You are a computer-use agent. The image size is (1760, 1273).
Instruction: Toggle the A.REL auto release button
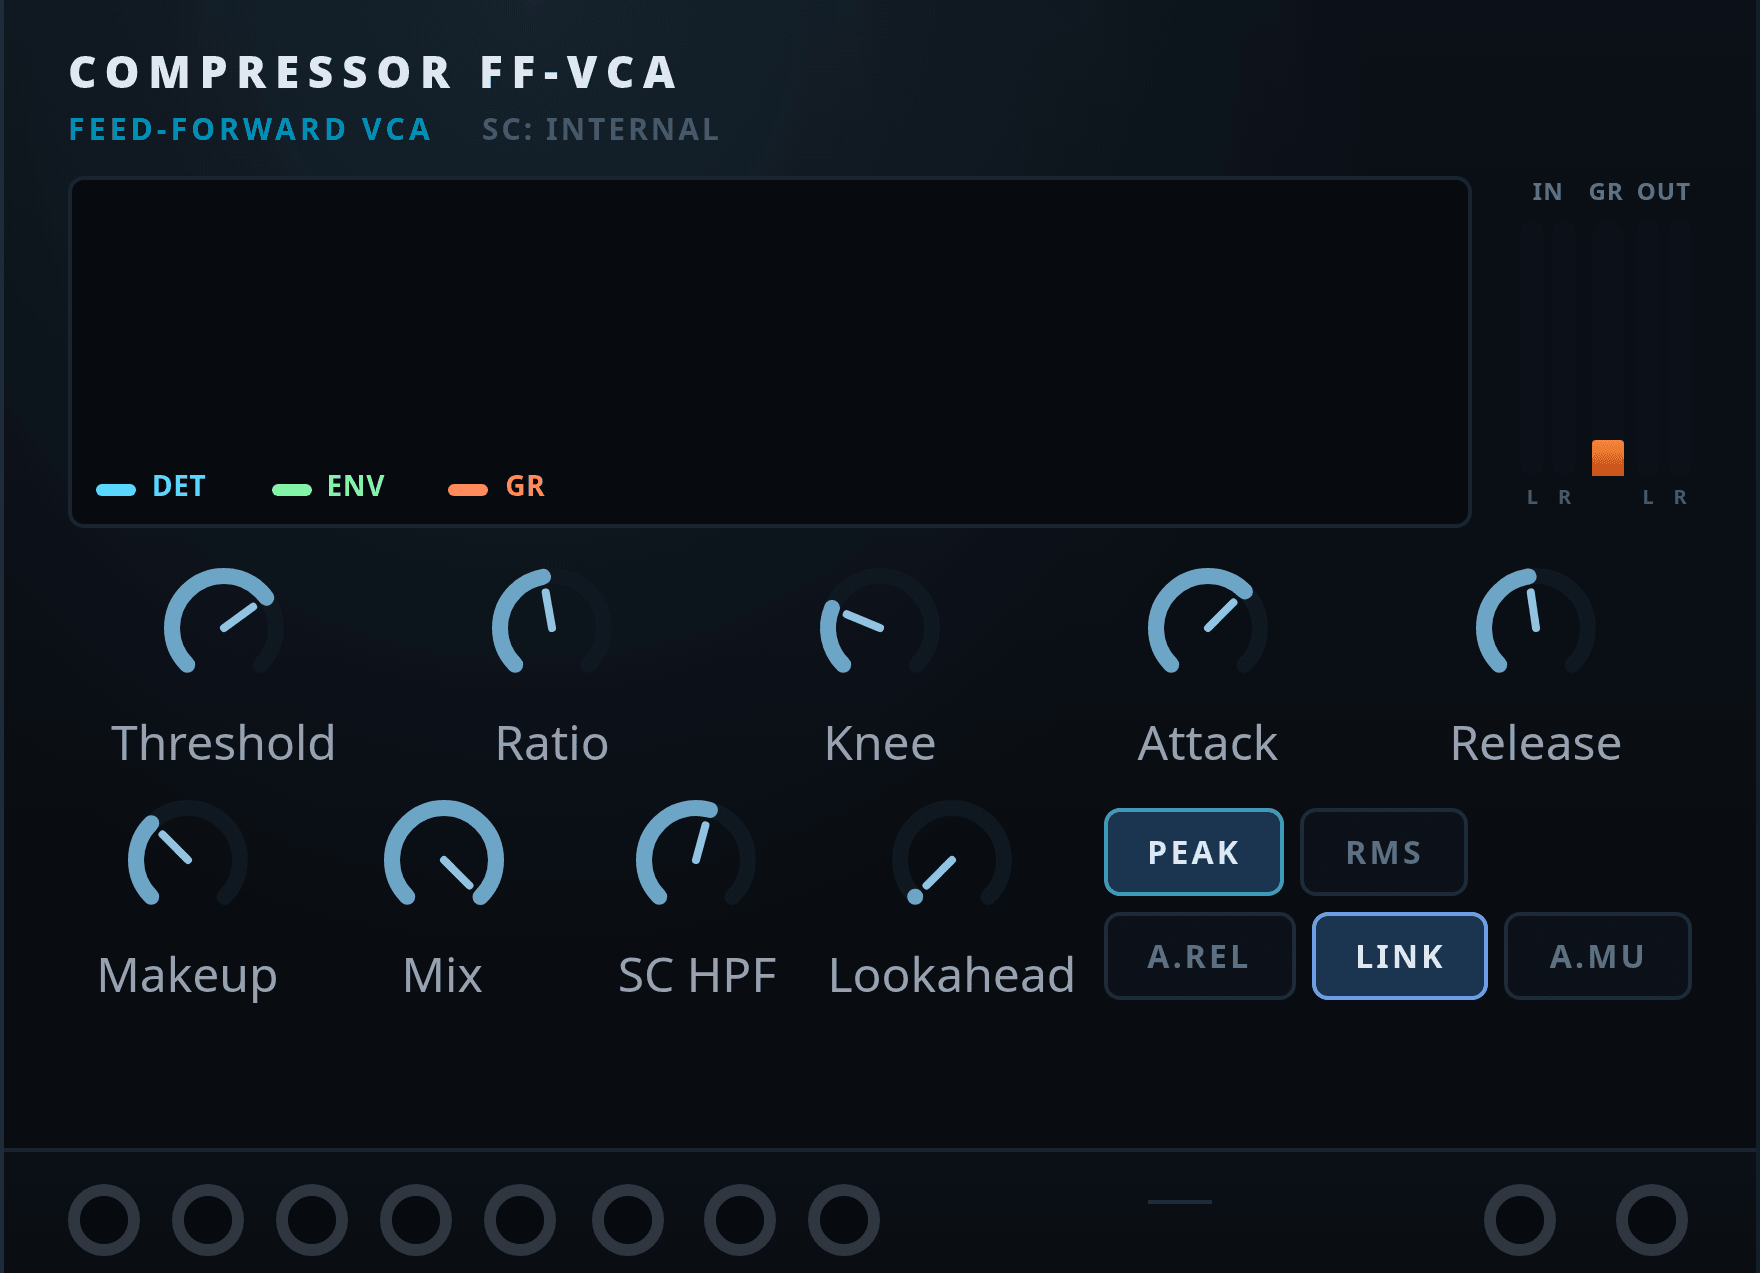1199,956
